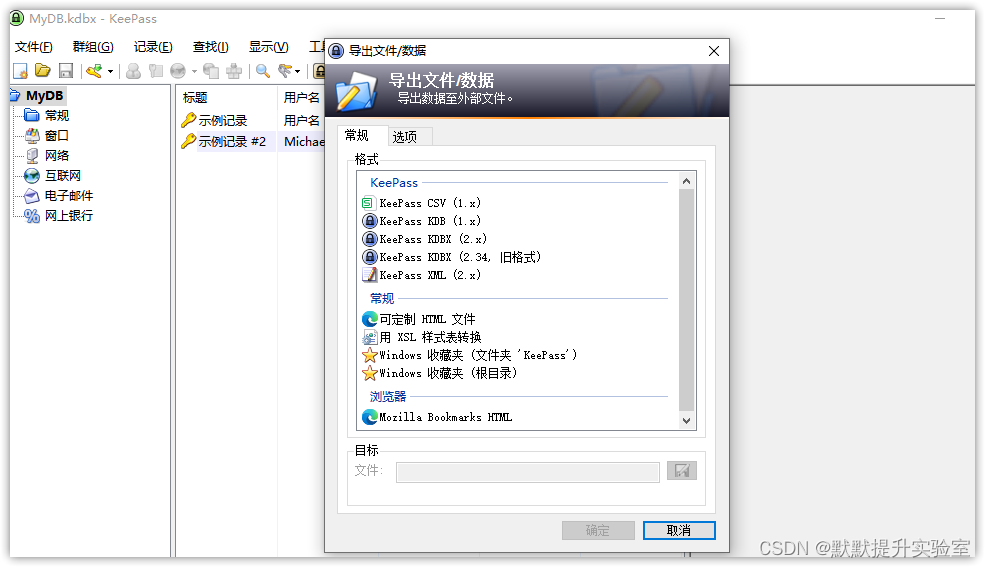Select the 窗口 group in tree
985x567 pixels.
pos(57,136)
